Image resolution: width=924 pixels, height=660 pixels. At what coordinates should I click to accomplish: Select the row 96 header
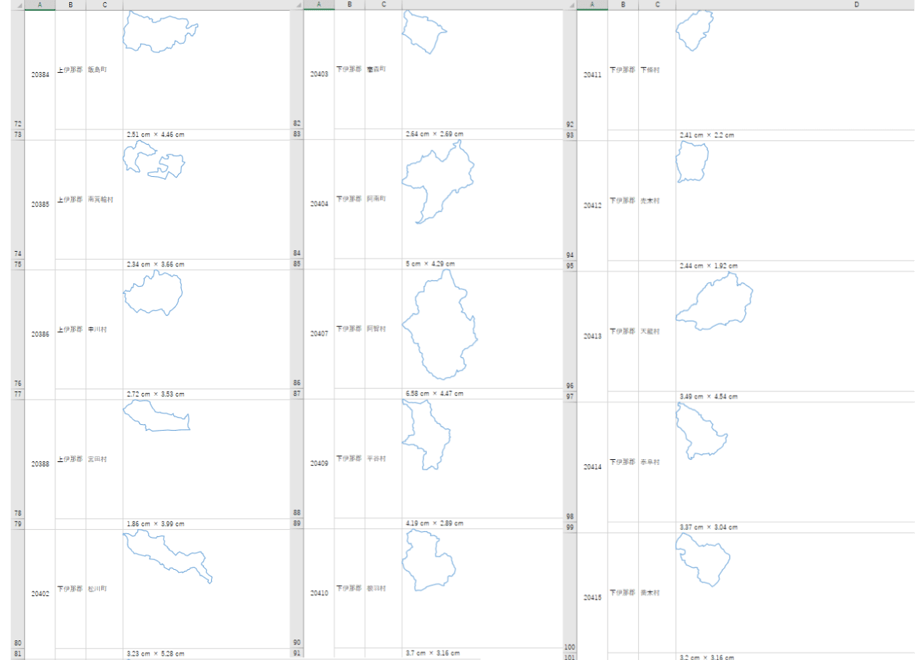click(570, 332)
